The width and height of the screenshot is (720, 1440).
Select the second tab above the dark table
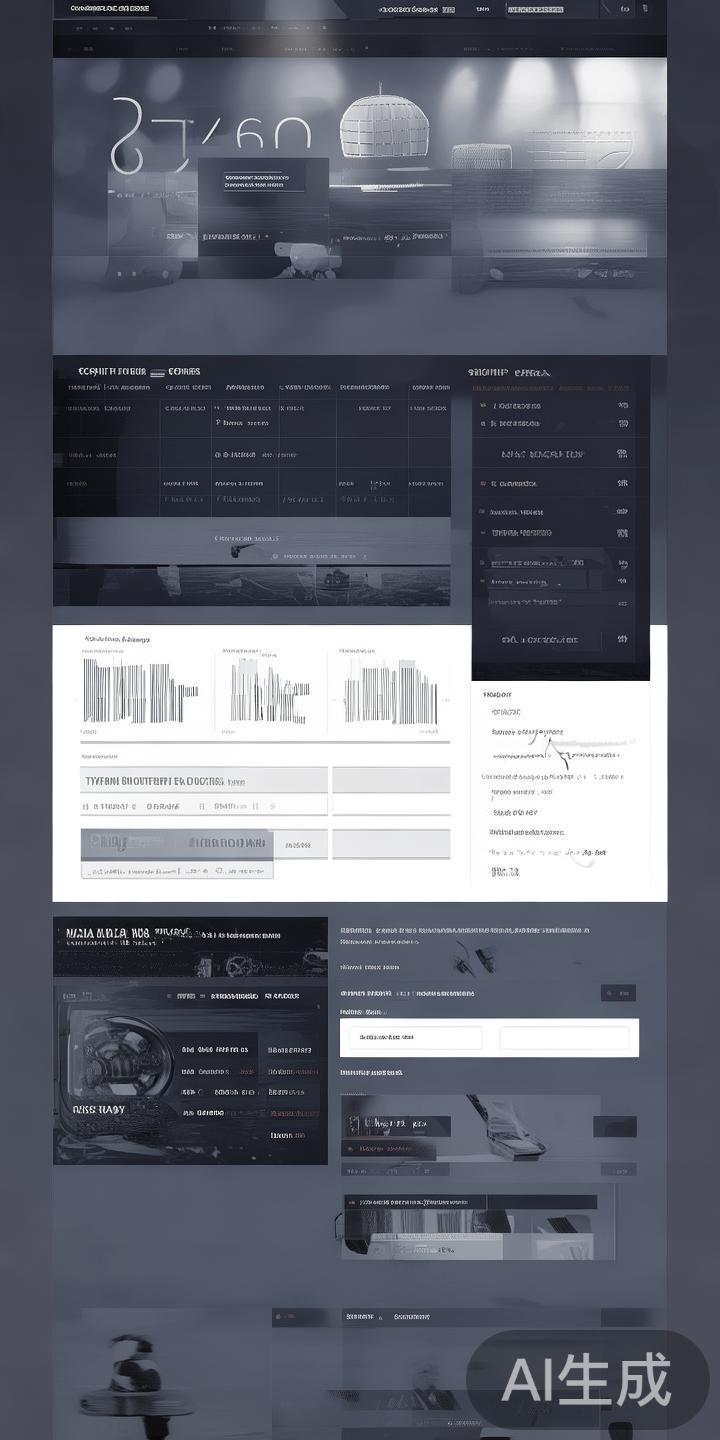point(184,371)
